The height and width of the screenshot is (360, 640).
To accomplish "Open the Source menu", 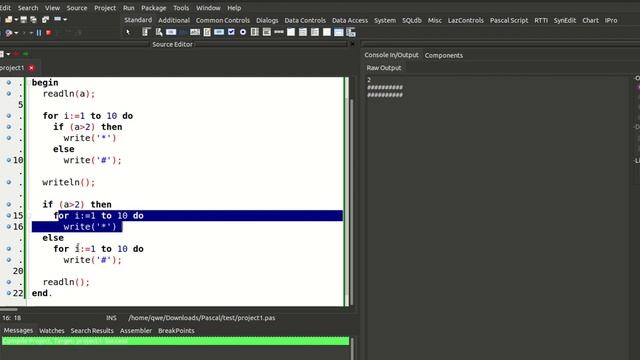I will 77,8.
